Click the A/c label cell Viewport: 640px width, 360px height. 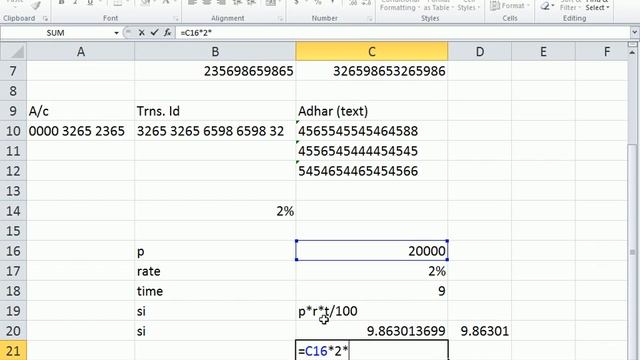point(81,111)
